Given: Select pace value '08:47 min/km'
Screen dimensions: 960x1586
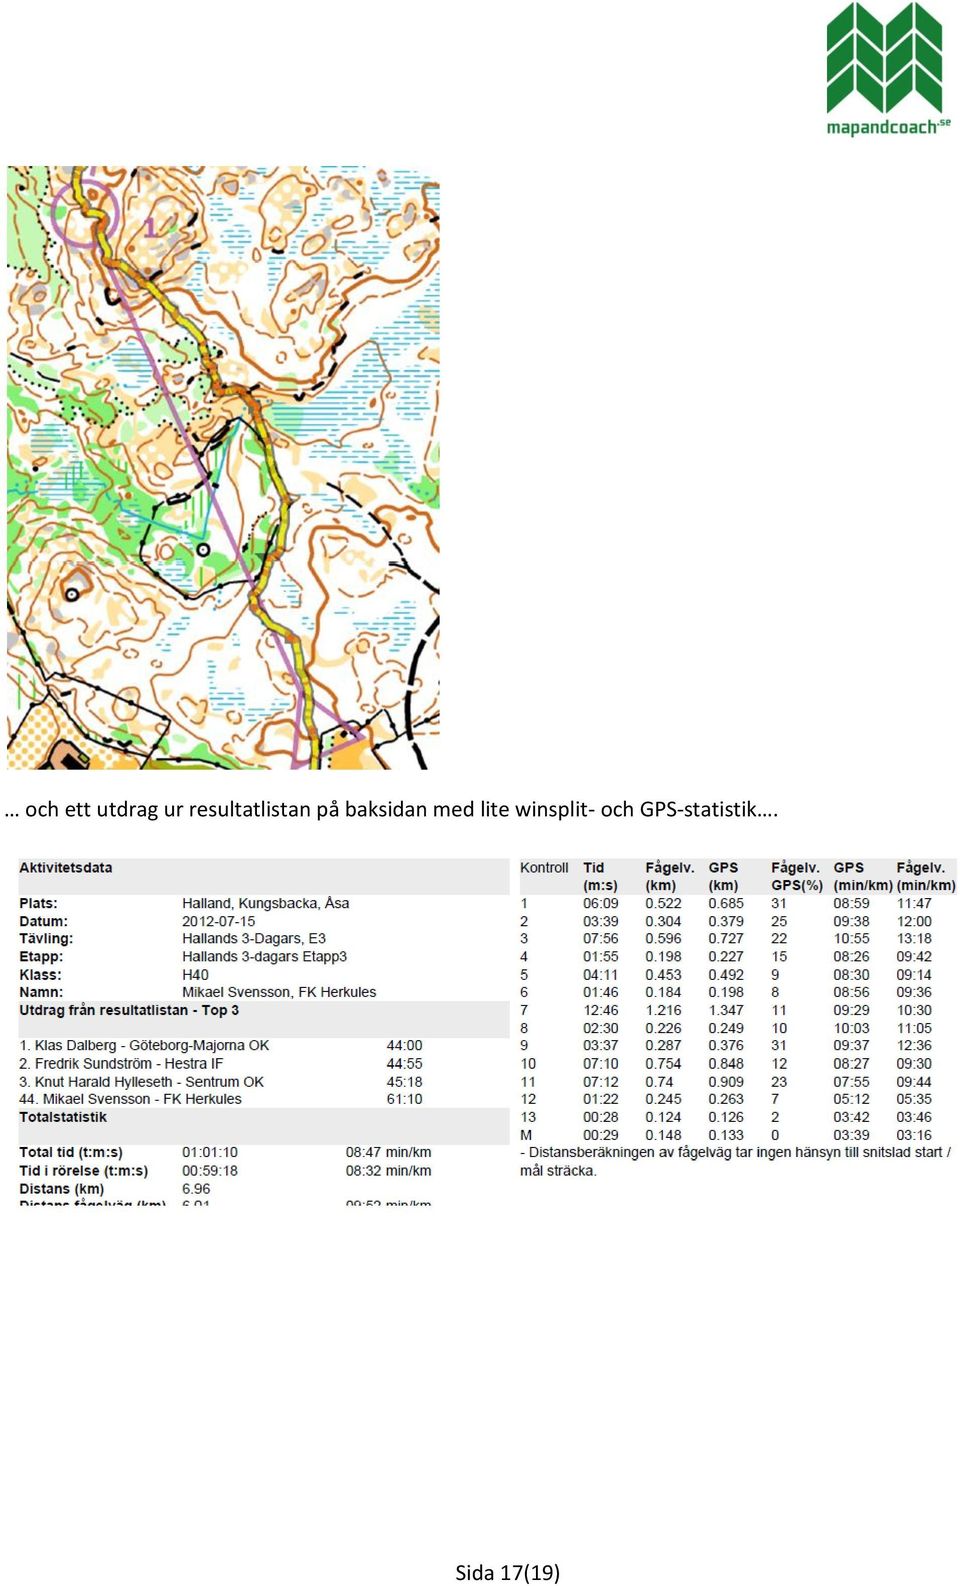Looking at the screenshot, I should [x=389, y=1152].
